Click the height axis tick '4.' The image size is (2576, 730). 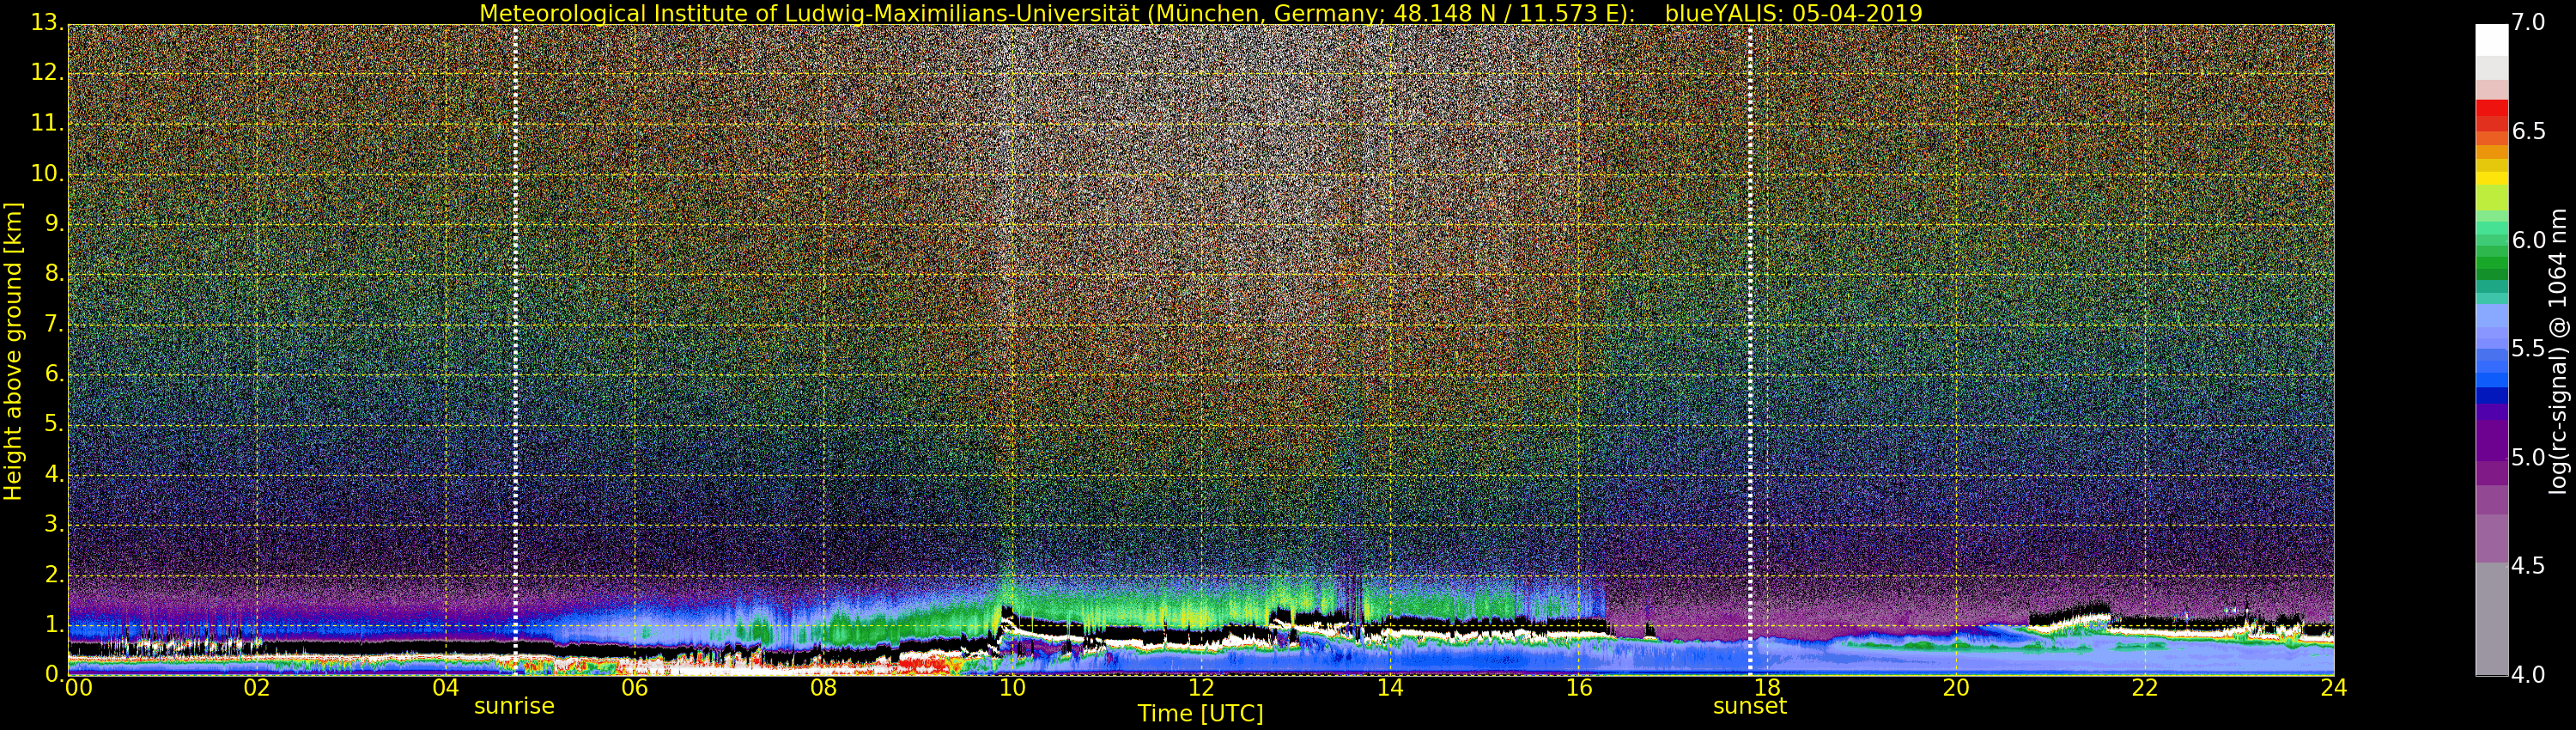54,474
